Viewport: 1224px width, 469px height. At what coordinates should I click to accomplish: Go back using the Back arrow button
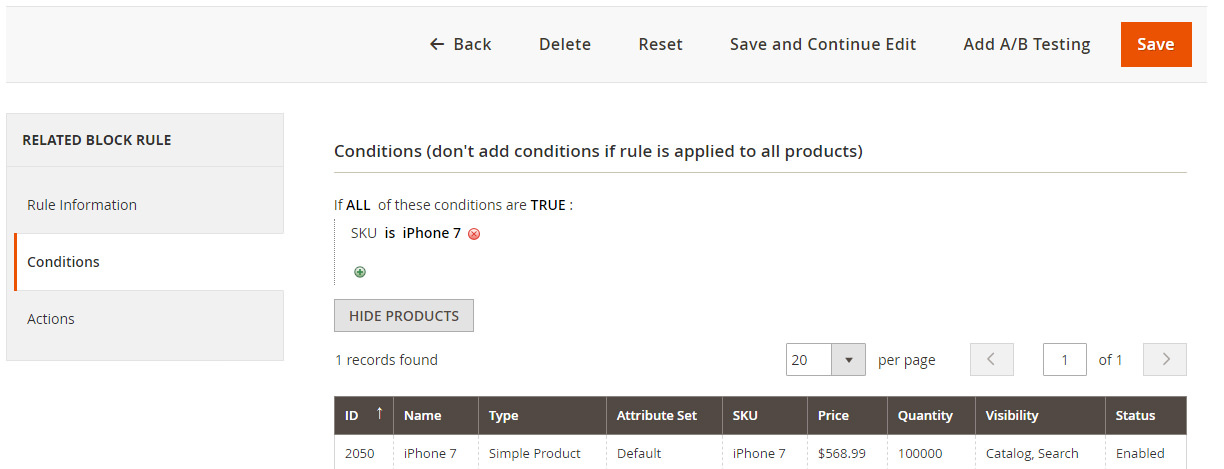click(x=460, y=44)
